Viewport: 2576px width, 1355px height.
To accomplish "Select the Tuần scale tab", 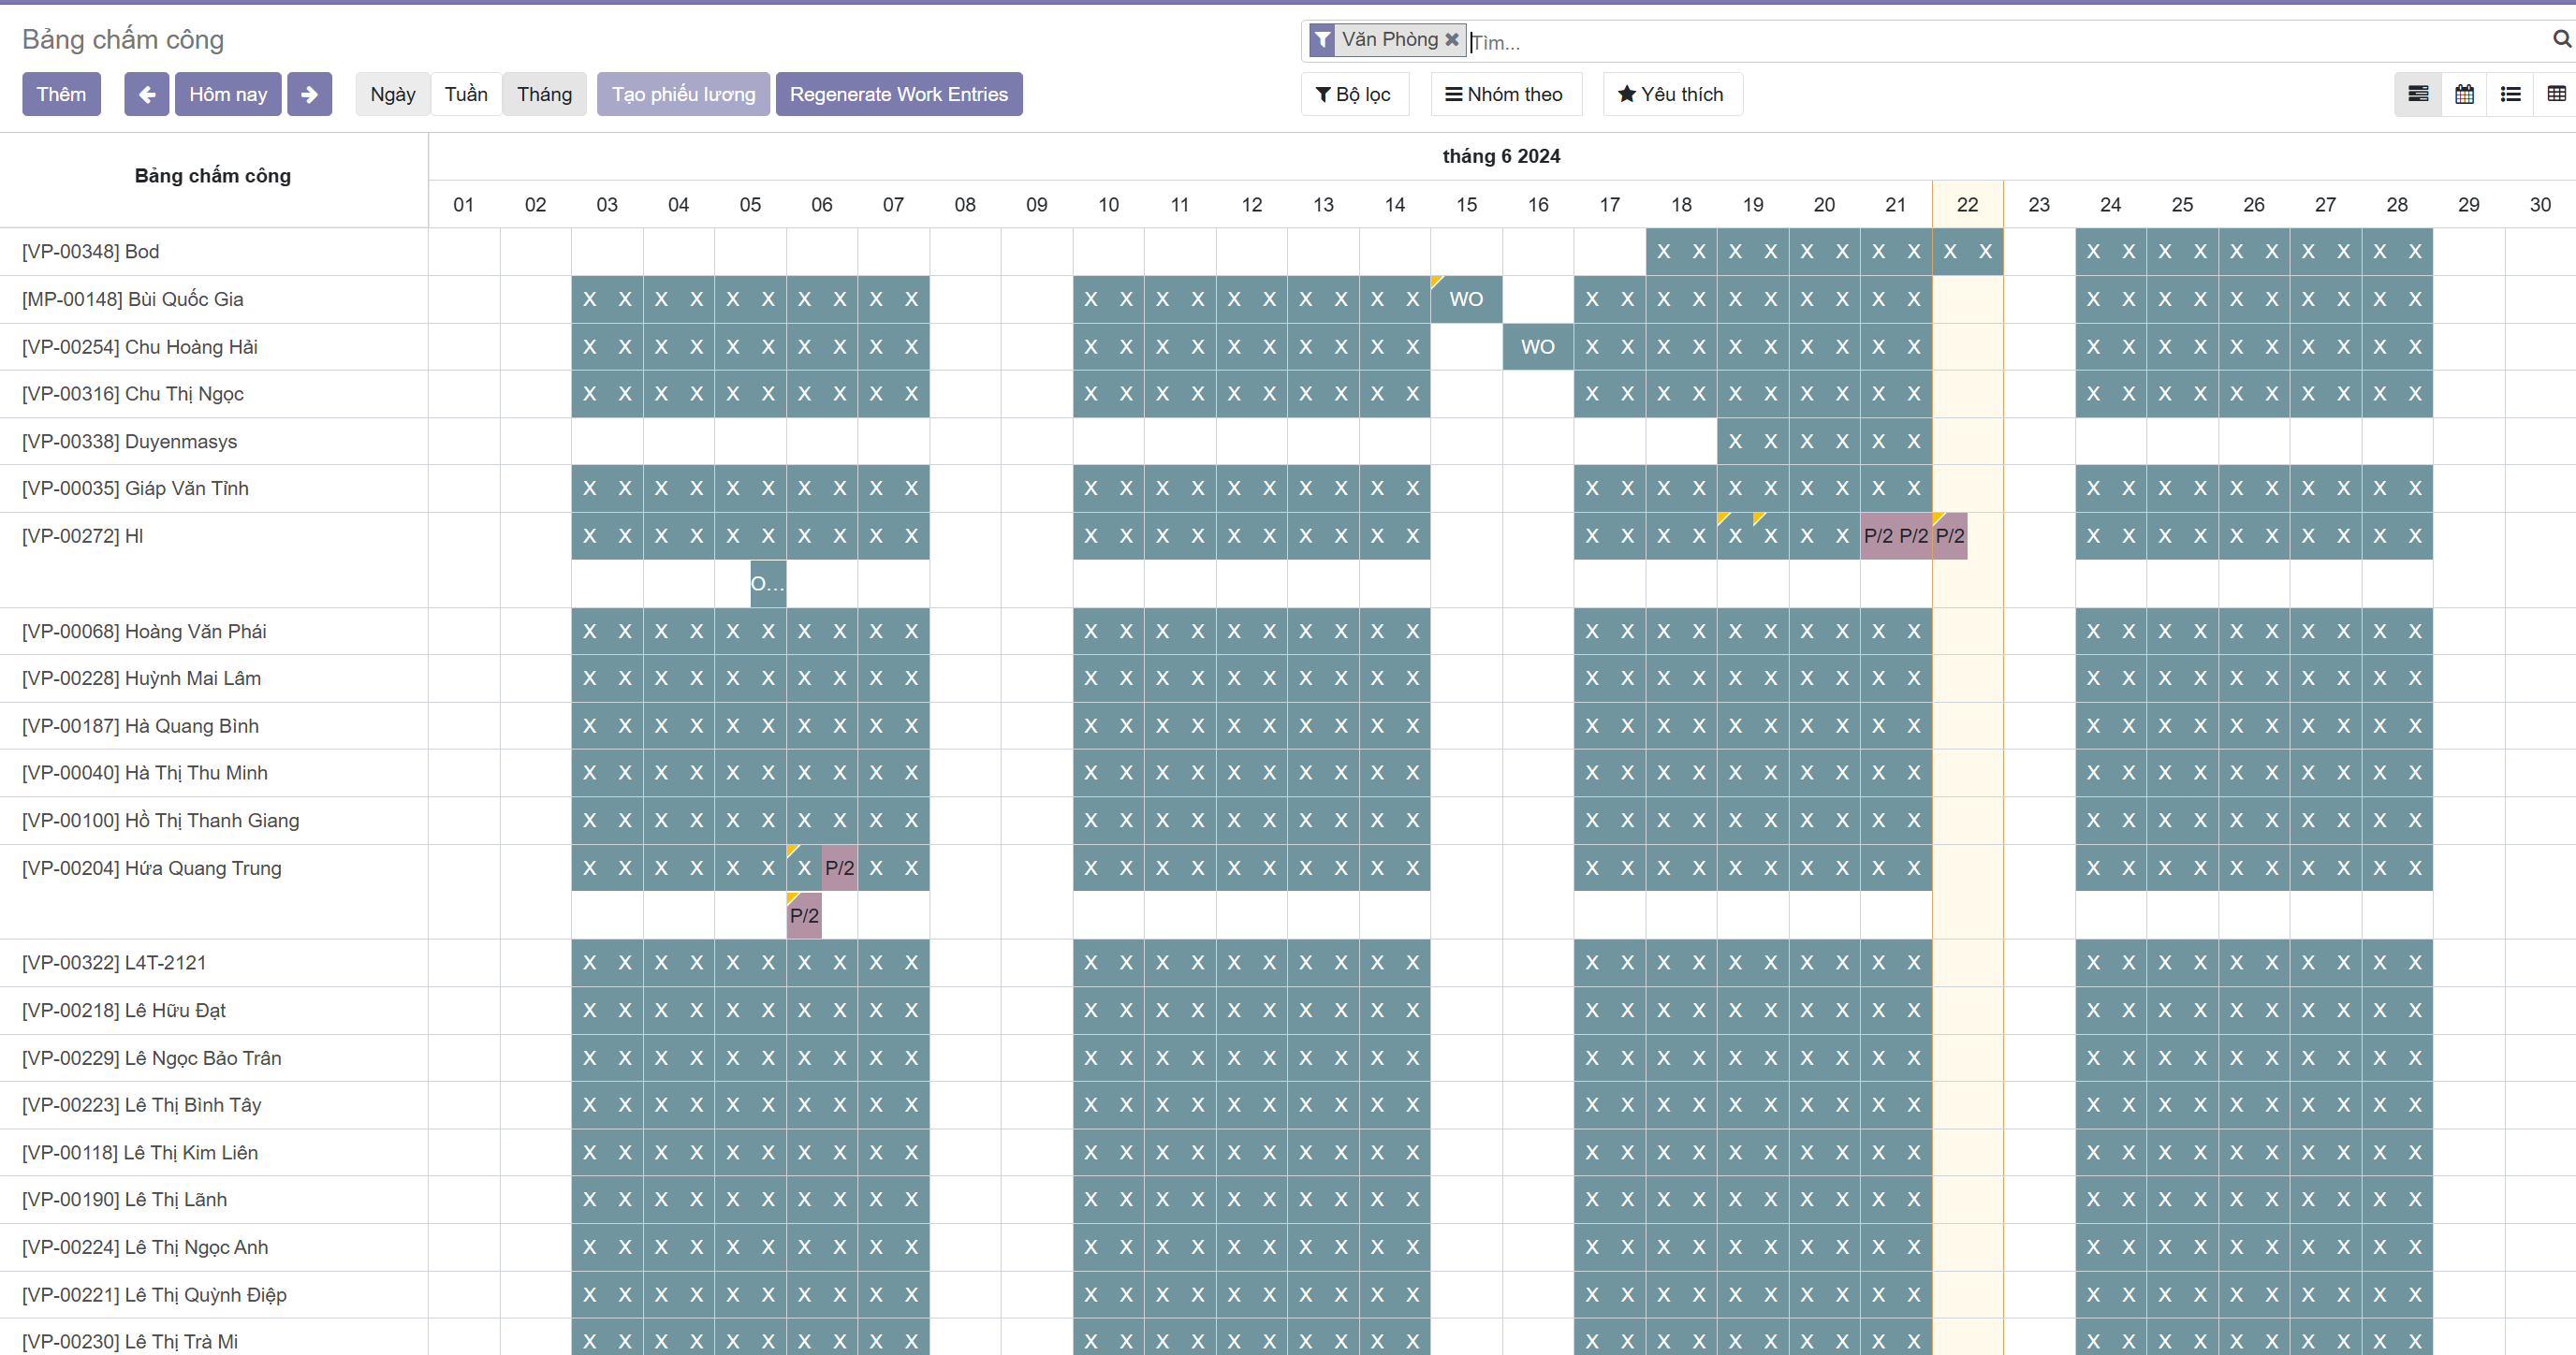I will point(466,94).
